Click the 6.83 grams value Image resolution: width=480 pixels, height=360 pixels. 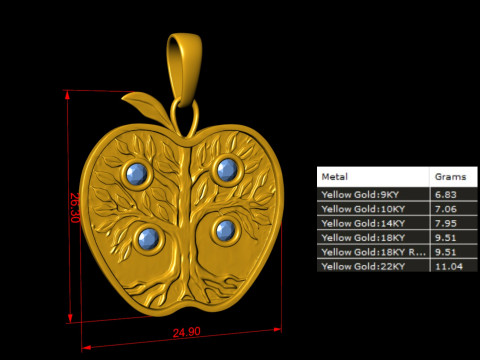(x=446, y=195)
